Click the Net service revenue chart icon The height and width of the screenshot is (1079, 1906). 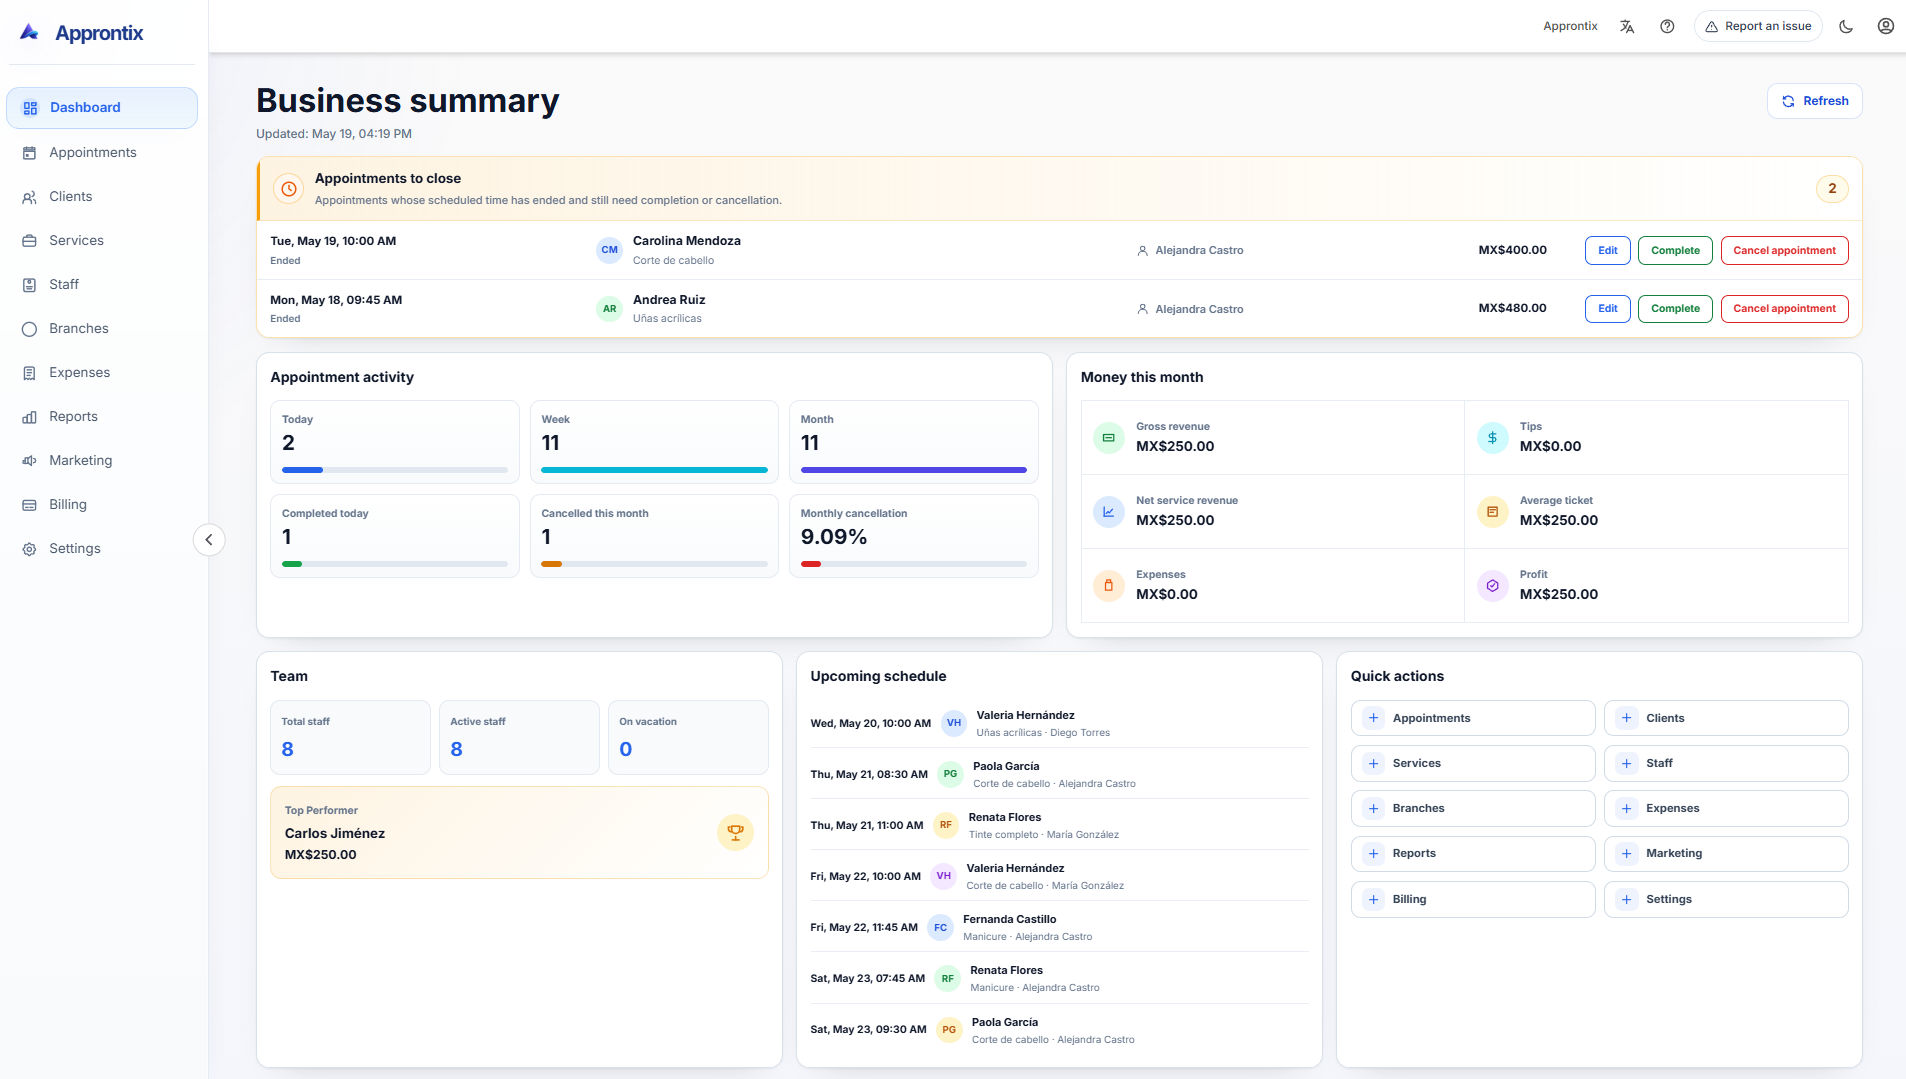1109,512
